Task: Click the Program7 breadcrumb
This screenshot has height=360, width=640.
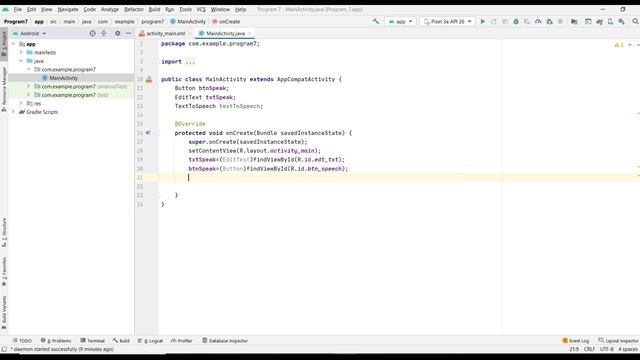Action: pos(16,22)
